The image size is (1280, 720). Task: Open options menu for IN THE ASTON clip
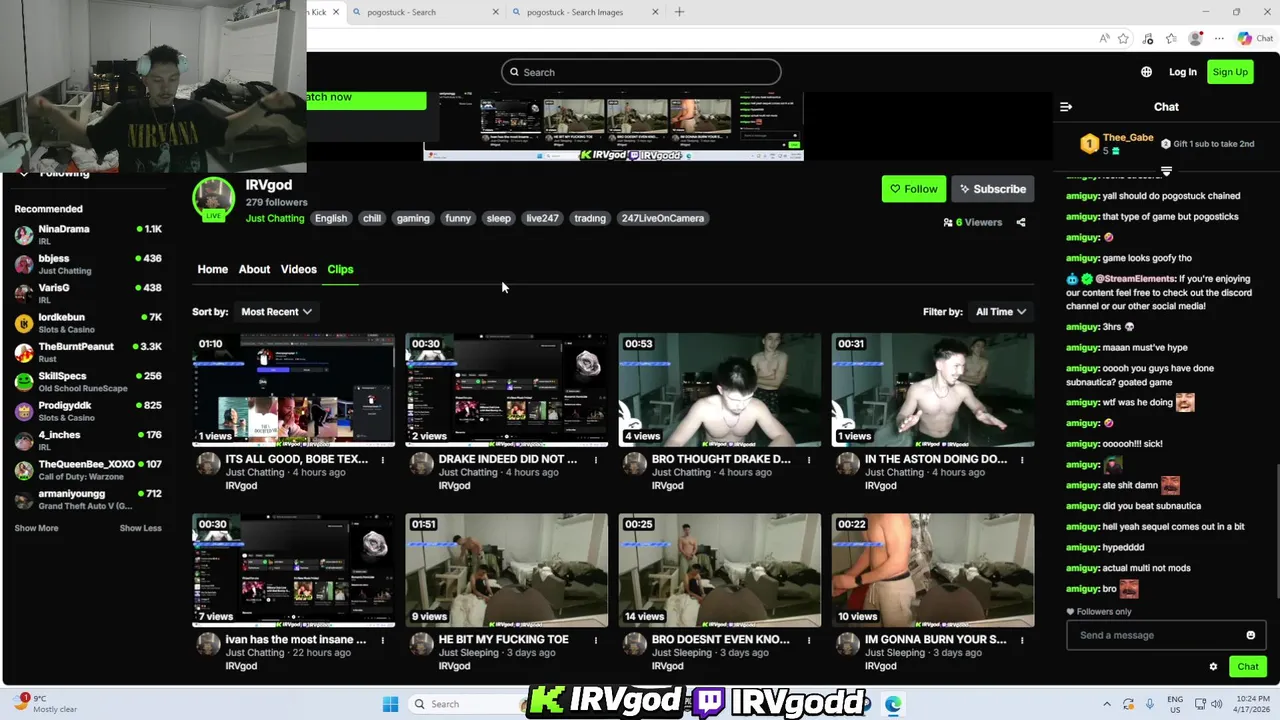(x=1021, y=460)
